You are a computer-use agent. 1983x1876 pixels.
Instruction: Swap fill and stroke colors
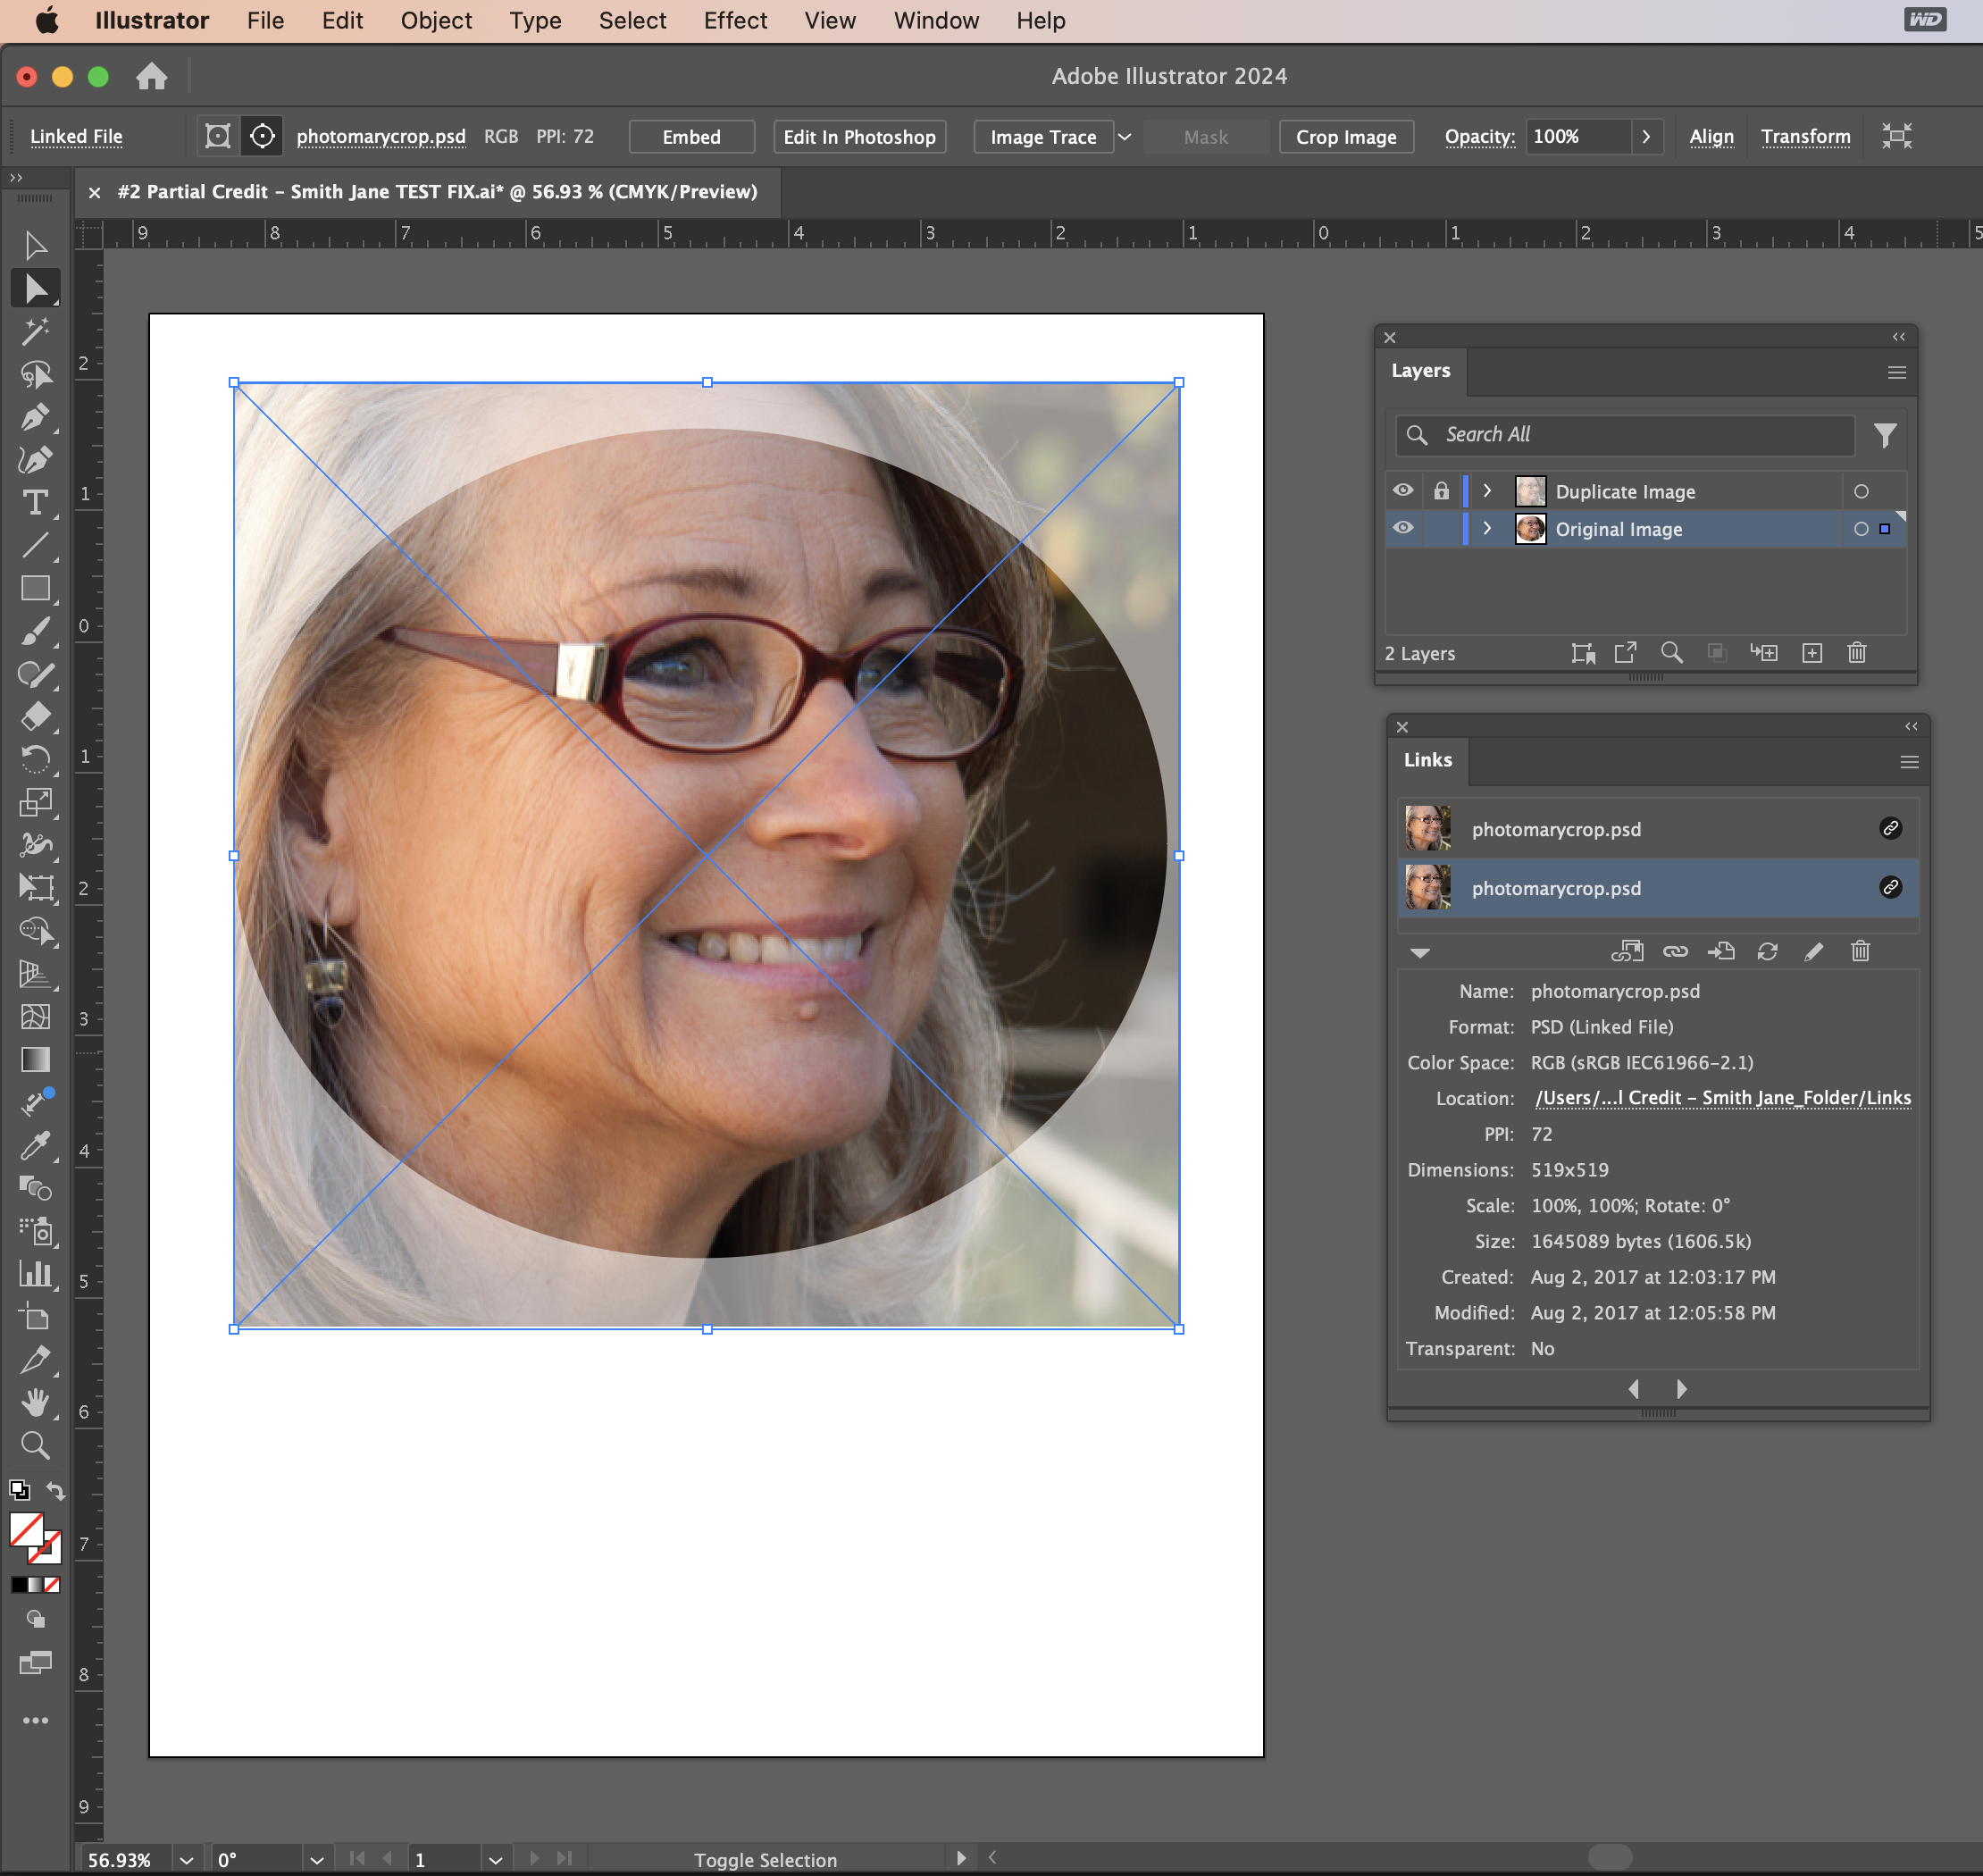(x=56, y=1491)
